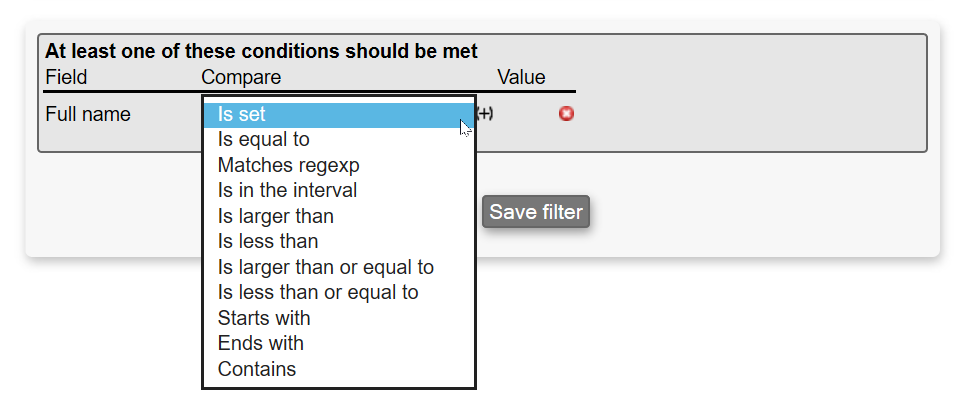
Task: Remove the Full name condition with red X
Action: coord(566,114)
